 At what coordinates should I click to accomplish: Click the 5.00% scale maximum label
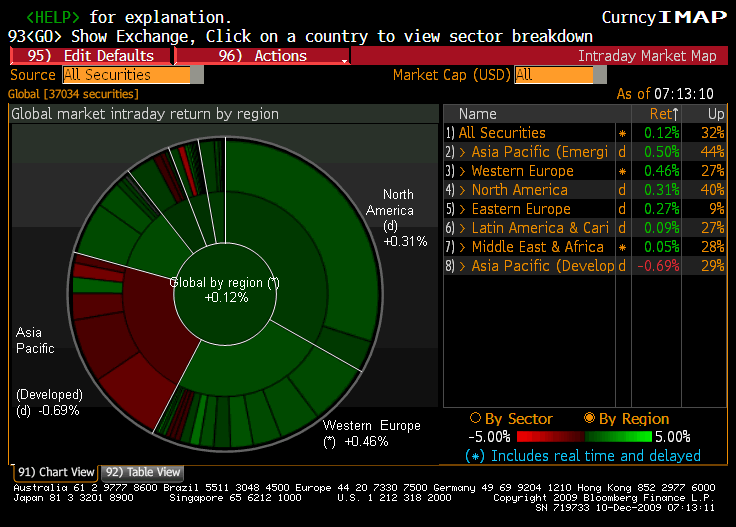pyautogui.click(x=673, y=437)
